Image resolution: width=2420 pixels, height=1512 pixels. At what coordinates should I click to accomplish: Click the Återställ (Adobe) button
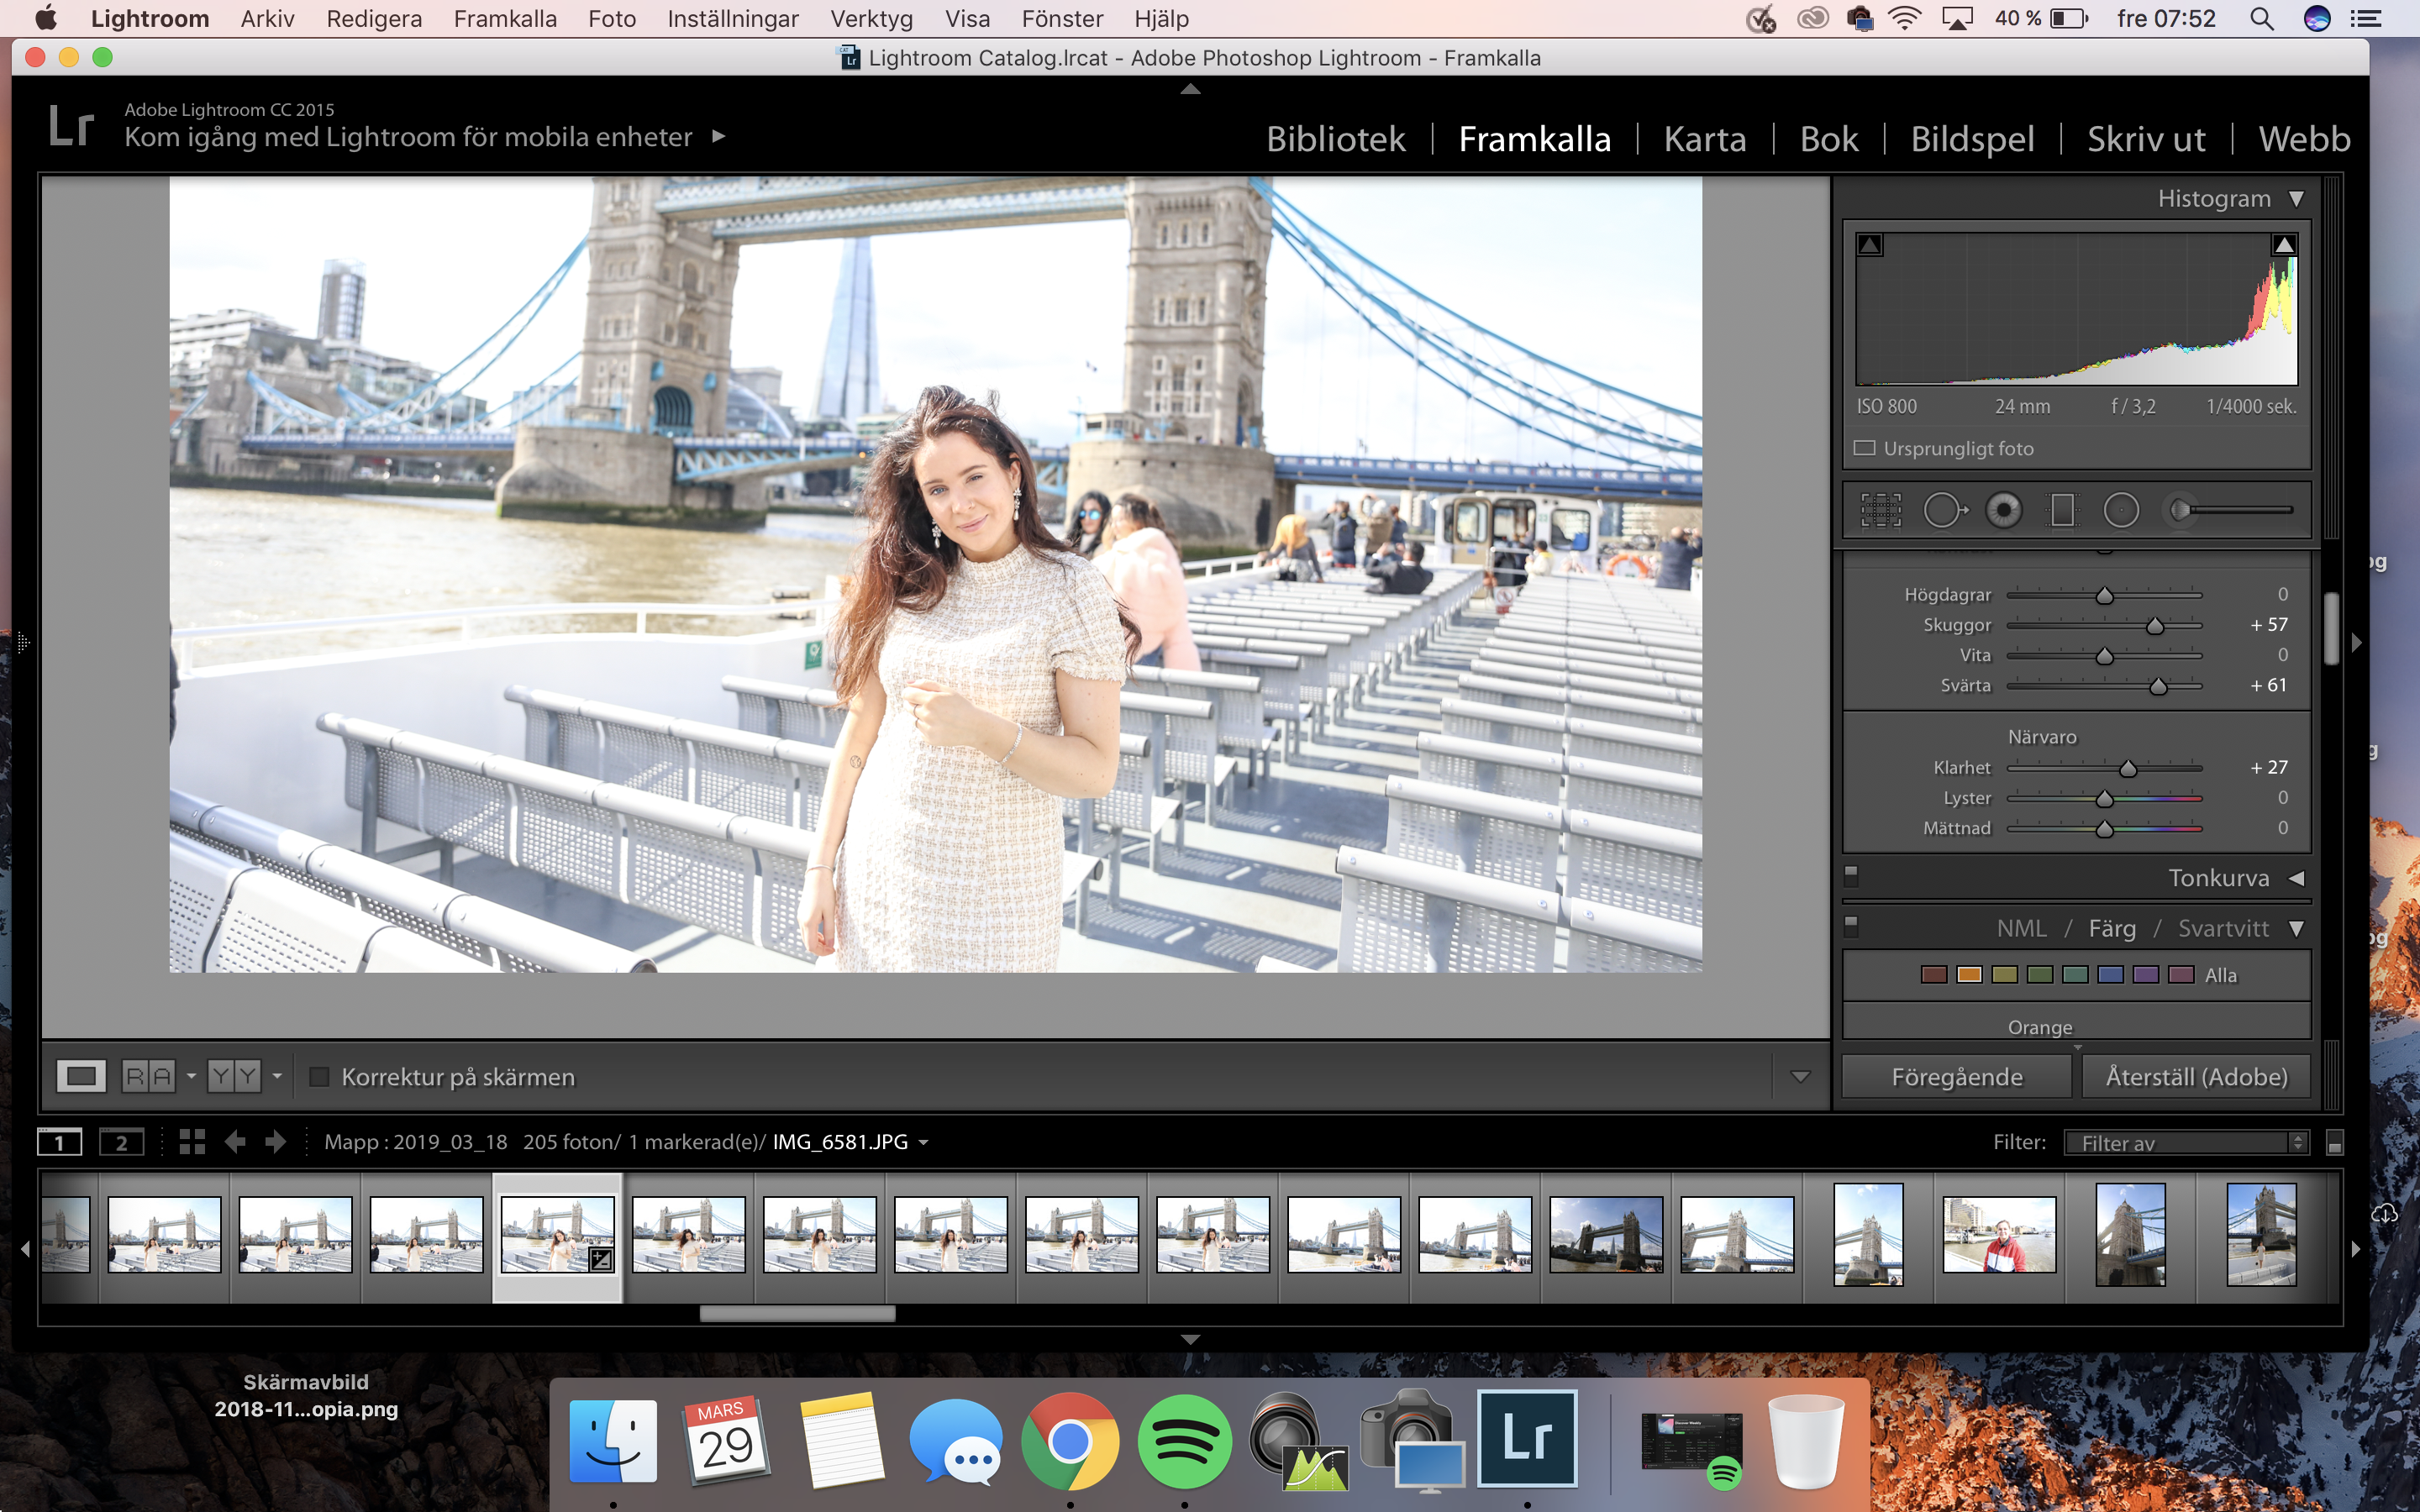click(2196, 1077)
